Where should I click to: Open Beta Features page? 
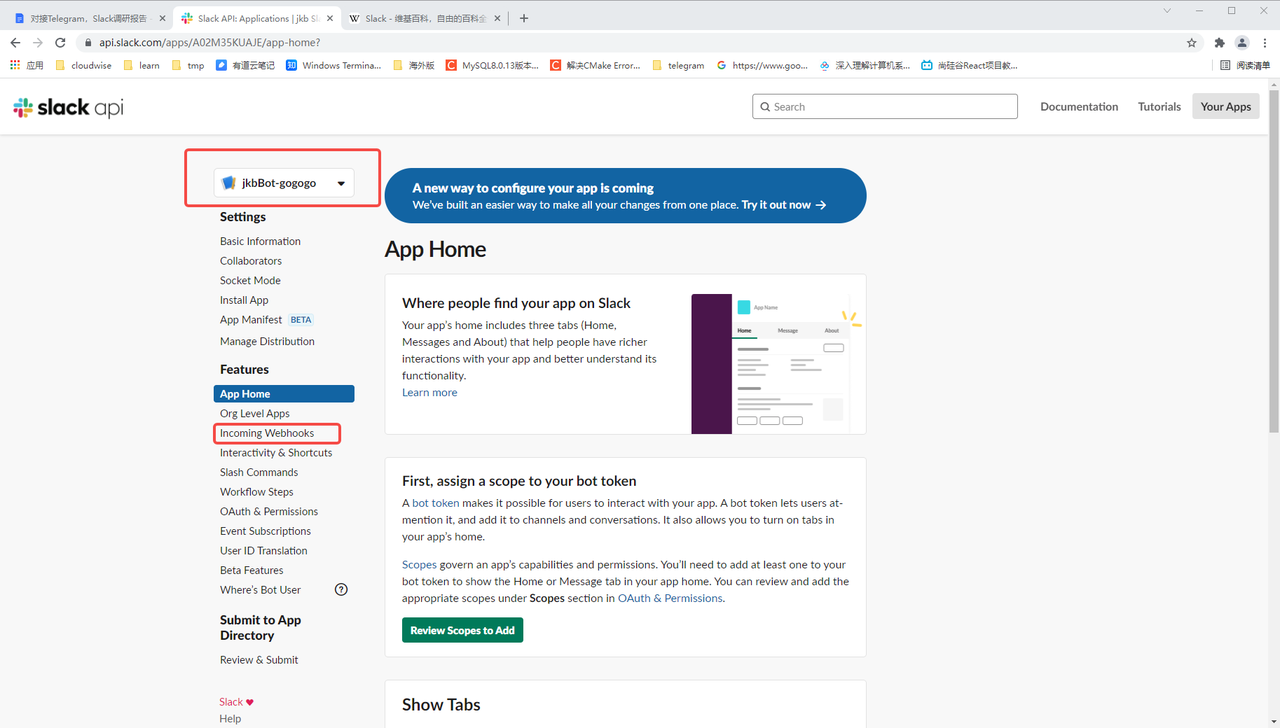(252, 570)
